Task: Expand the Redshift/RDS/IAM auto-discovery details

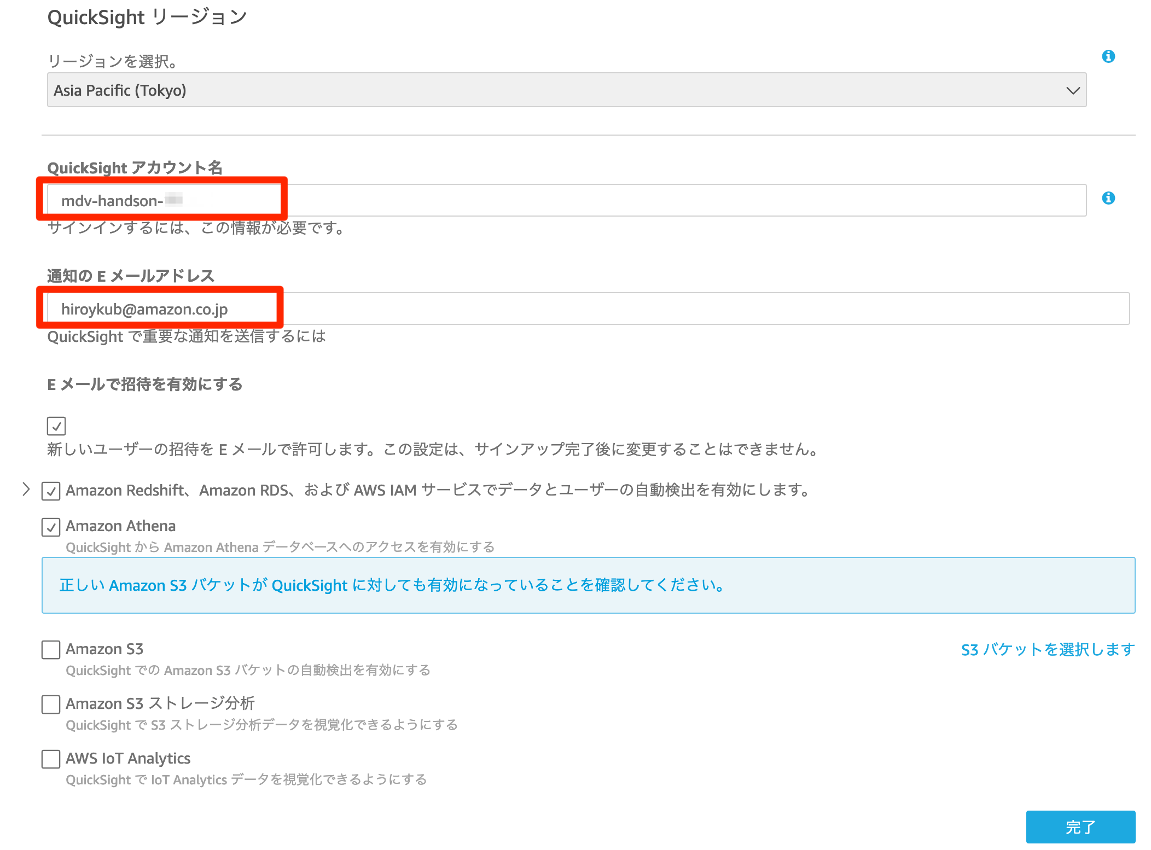Action: point(26,489)
